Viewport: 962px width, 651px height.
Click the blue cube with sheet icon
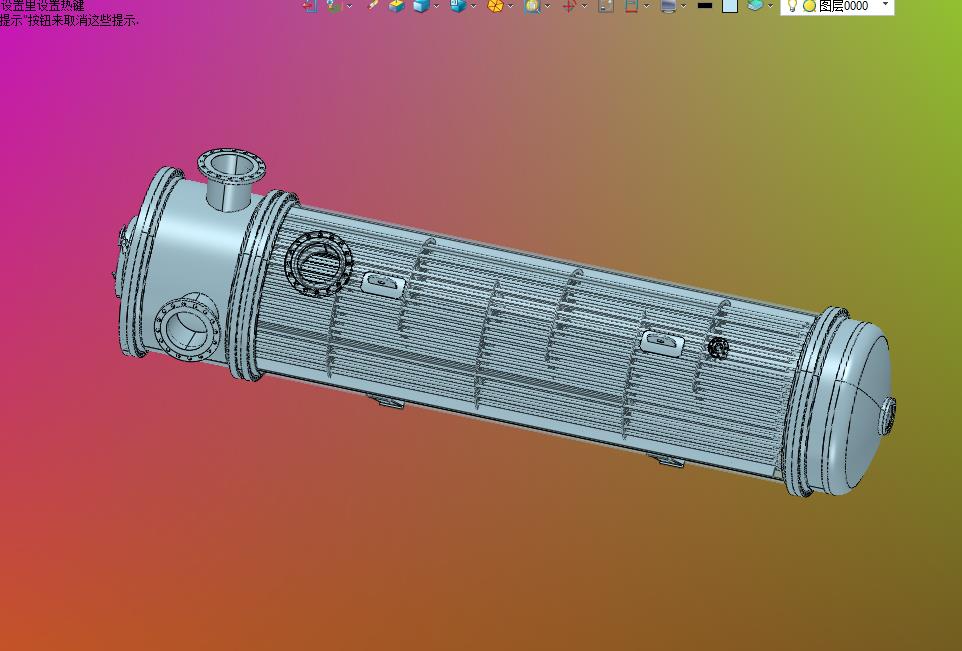pyautogui.click(x=458, y=6)
